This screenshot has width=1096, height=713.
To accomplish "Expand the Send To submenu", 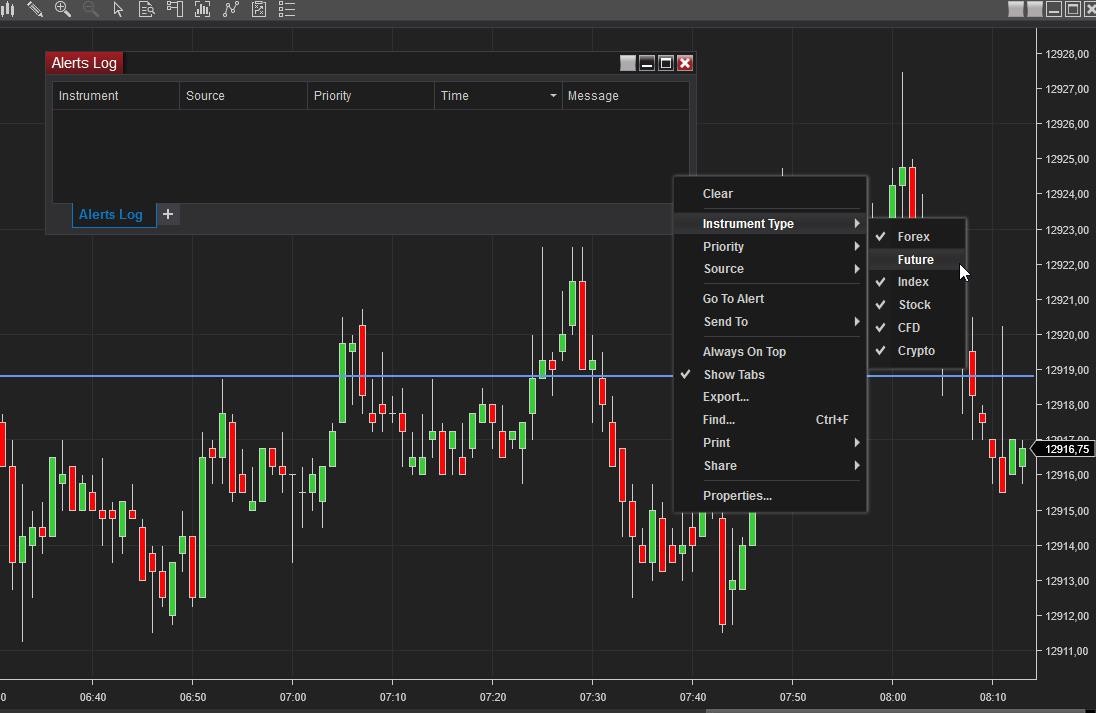I will pos(770,322).
